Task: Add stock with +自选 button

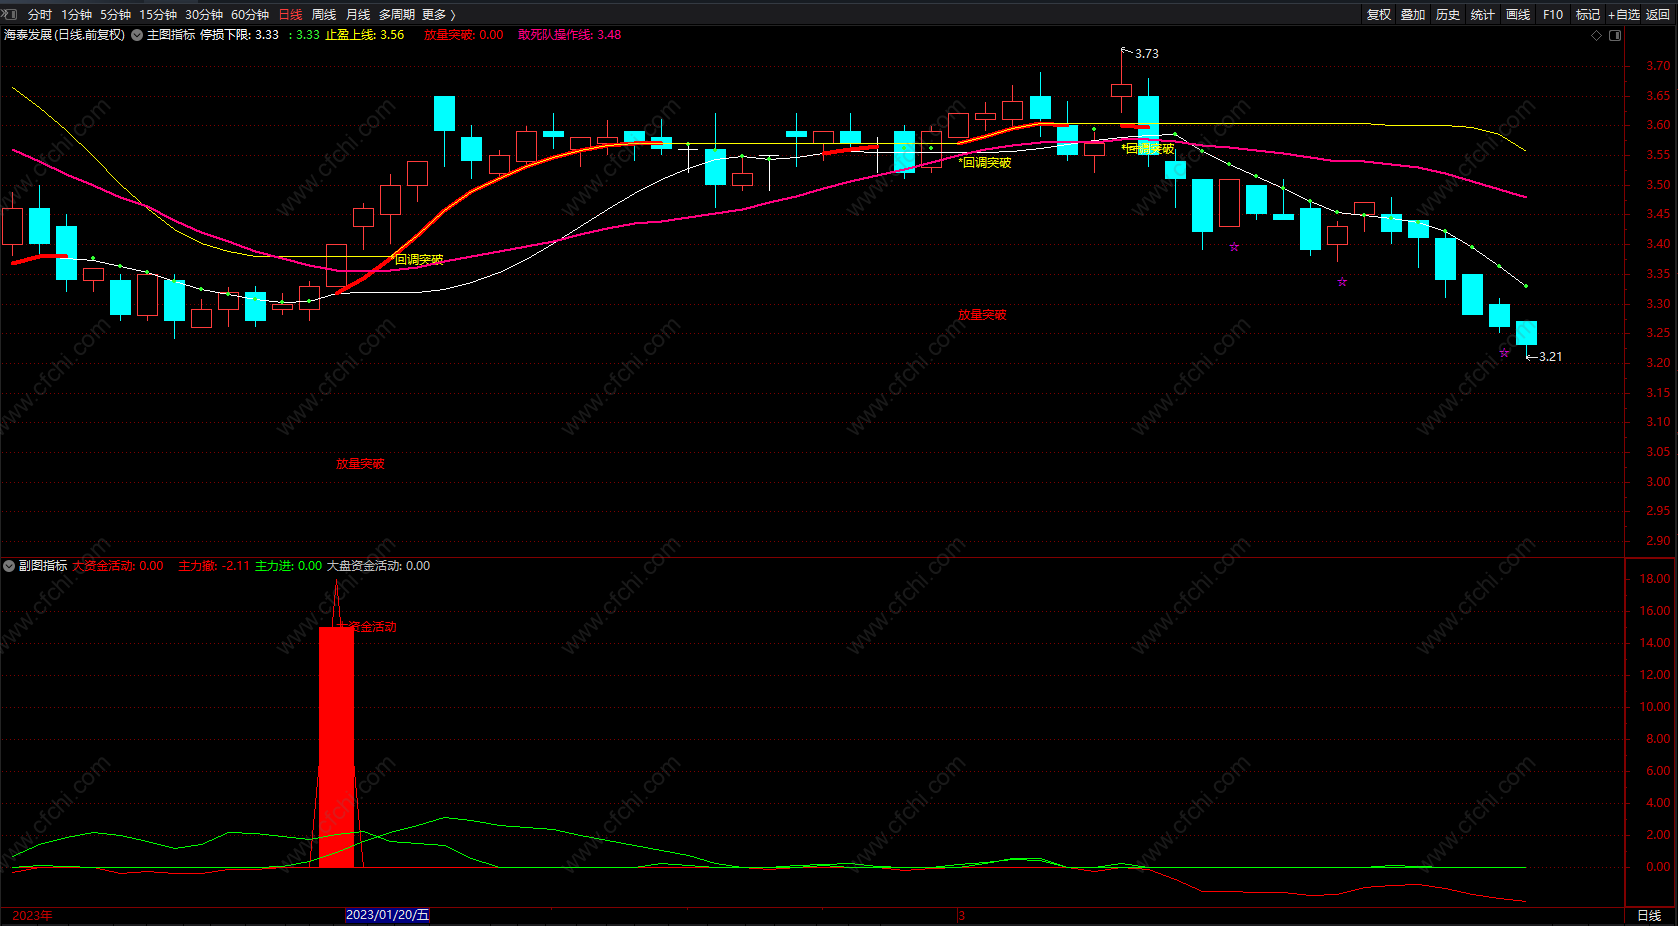Action: click(1624, 15)
